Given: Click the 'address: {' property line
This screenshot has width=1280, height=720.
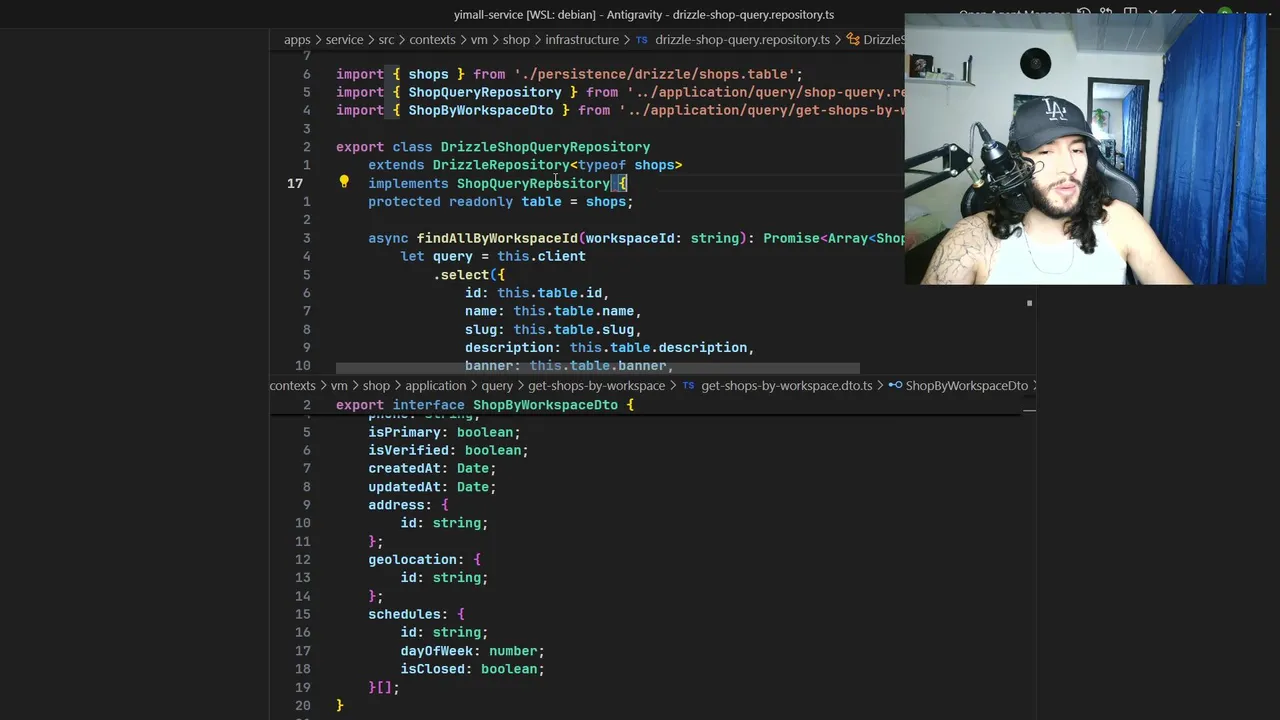Looking at the screenshot, I should tap(408, 505).
